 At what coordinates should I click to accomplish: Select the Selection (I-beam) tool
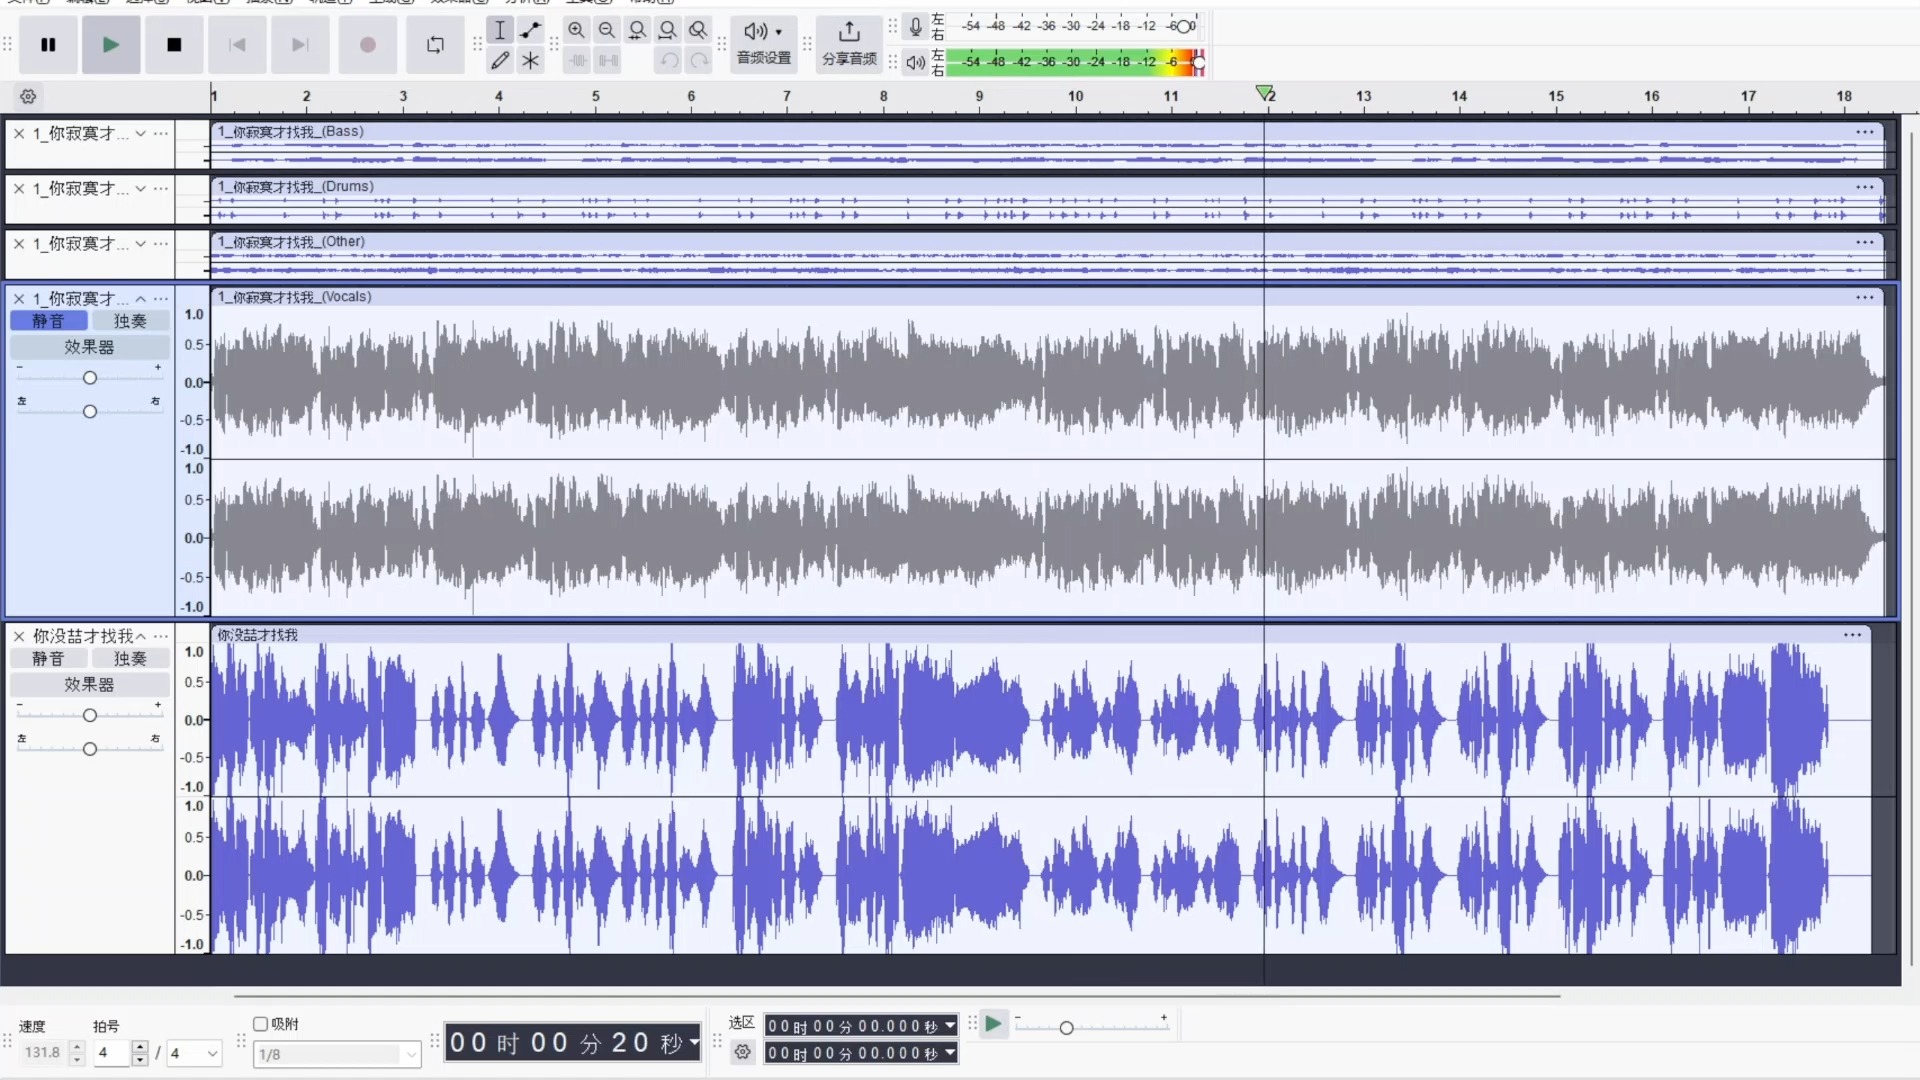coord(500,30)
